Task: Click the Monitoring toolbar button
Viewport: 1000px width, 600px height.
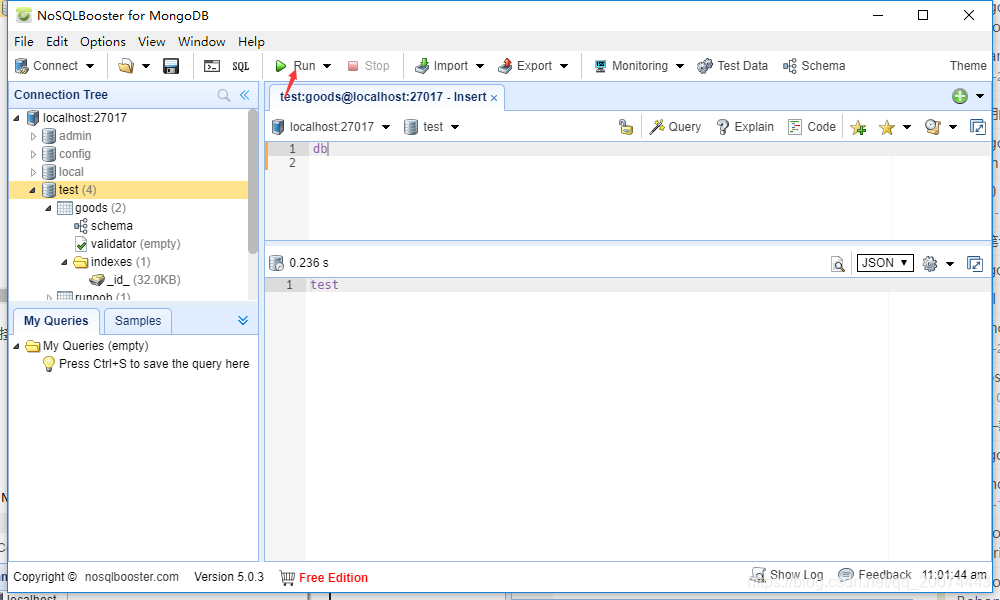Action: (x=631, y=66)
